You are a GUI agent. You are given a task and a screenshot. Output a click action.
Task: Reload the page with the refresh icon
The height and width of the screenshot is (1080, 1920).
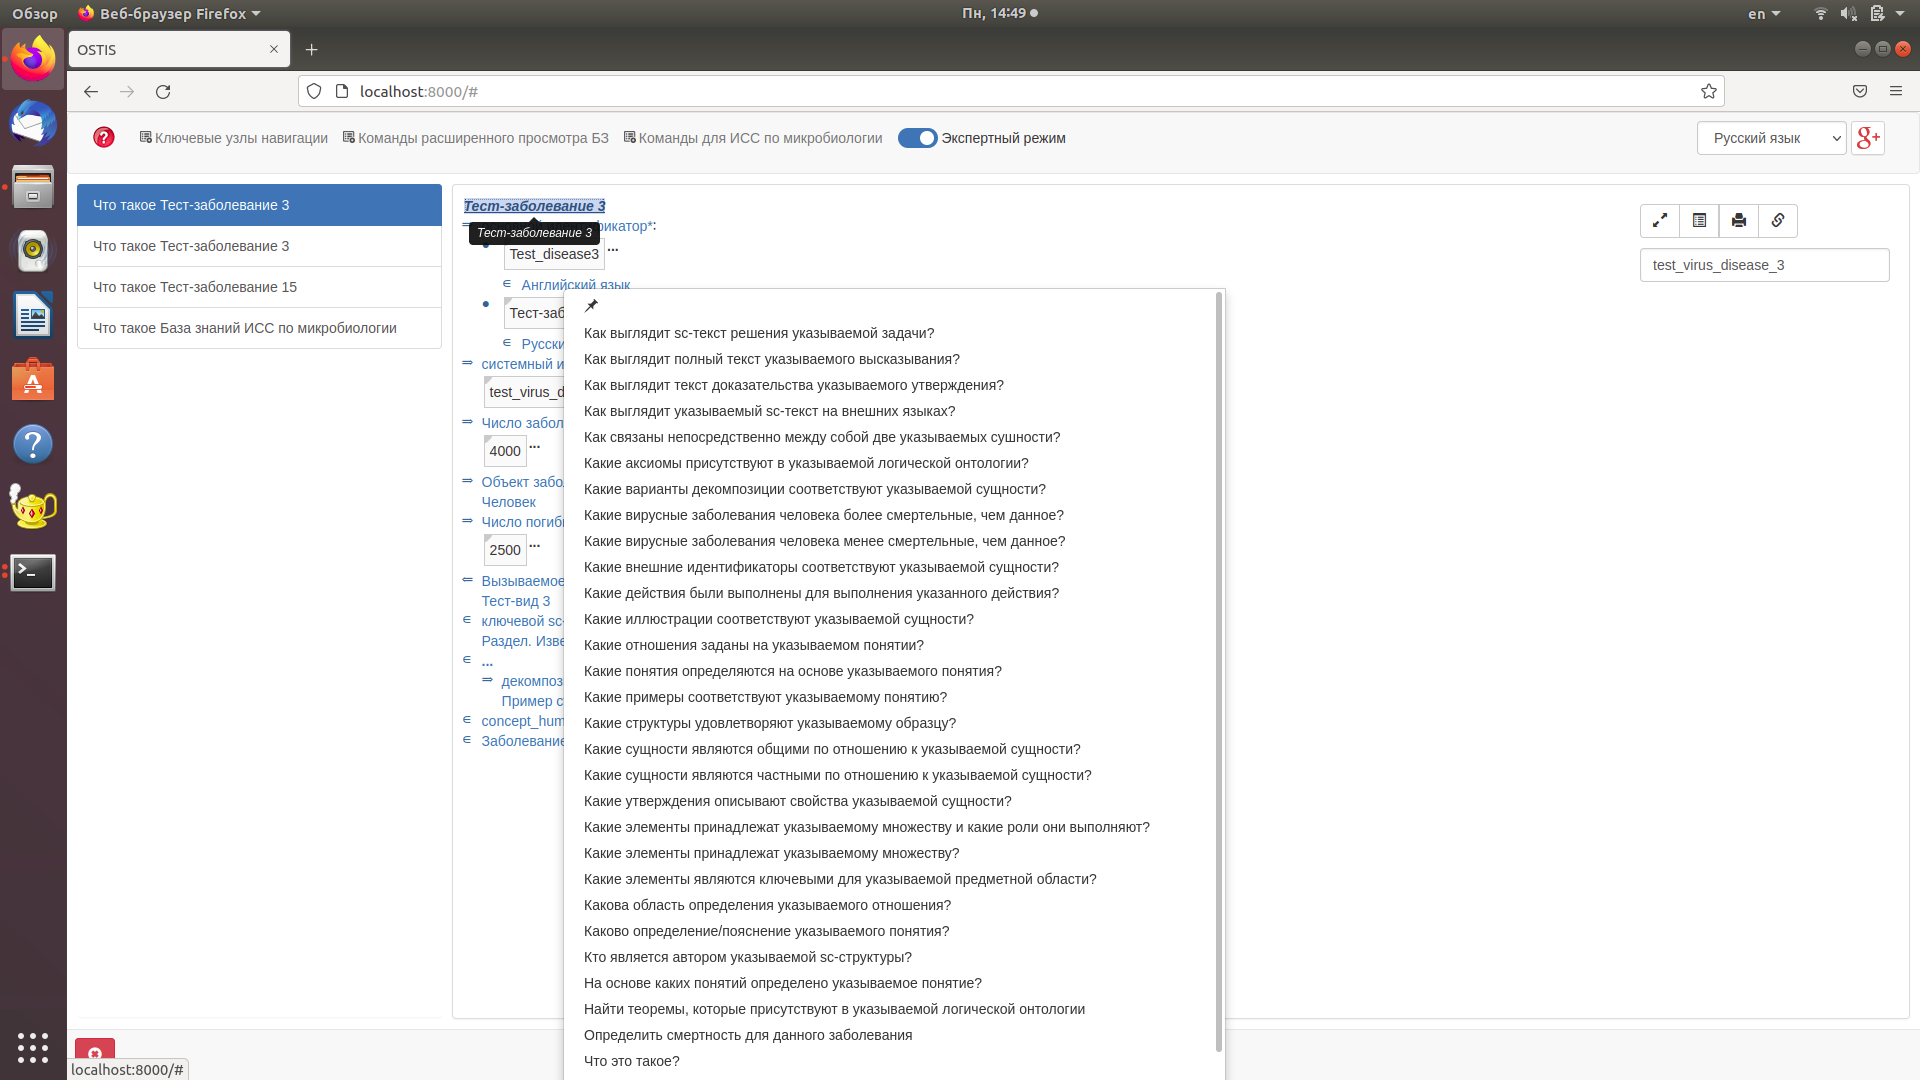coord(163,91)
